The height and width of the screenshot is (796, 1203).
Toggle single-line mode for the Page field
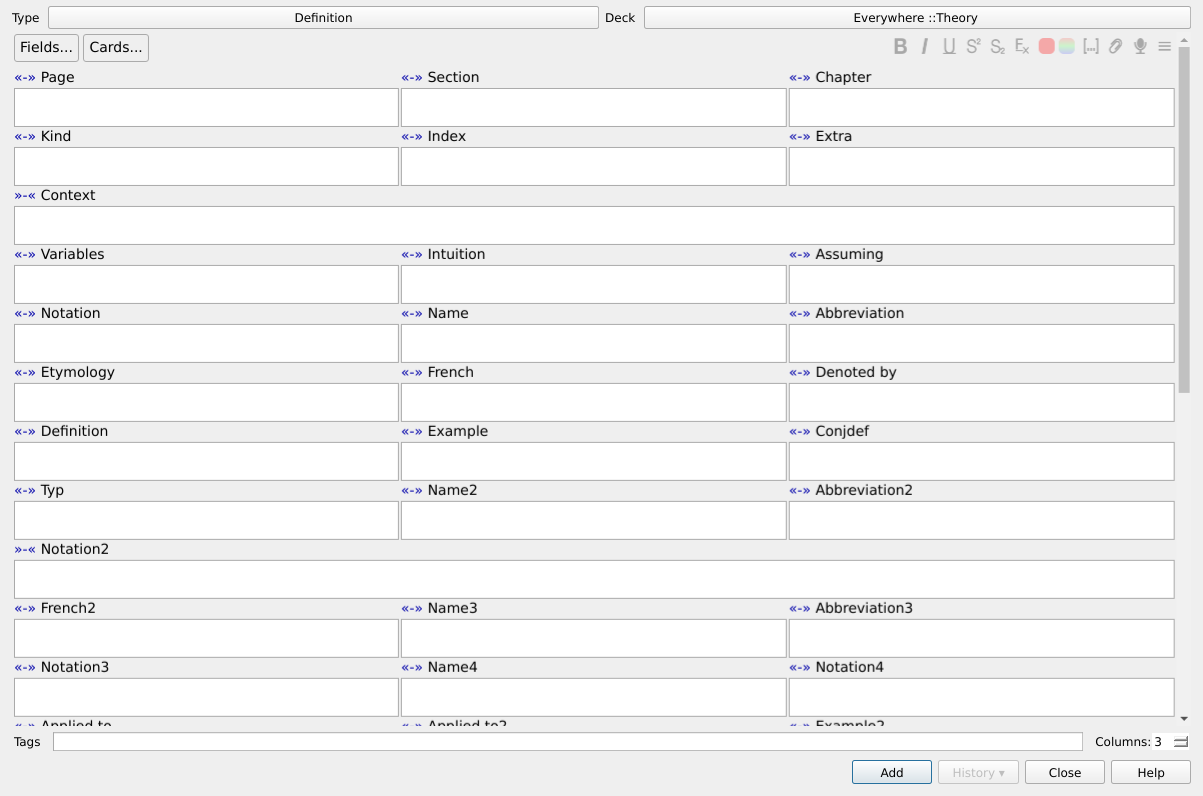pos(24,77)
